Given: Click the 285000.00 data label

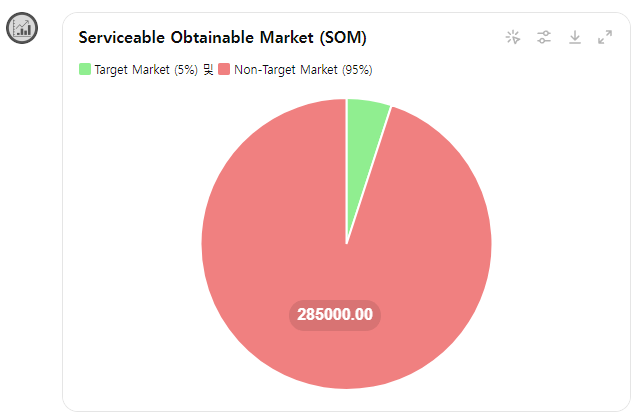Looking at the screenshot, I should (335, 315).
